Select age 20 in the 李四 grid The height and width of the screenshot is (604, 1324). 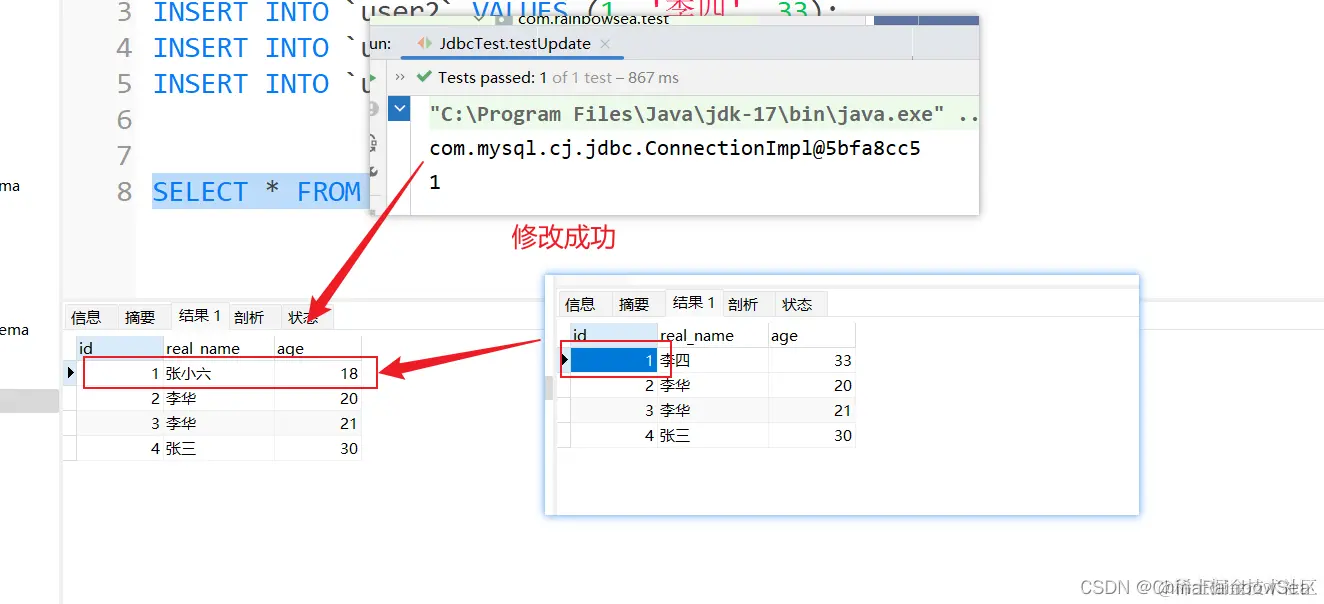click(812, 385)
